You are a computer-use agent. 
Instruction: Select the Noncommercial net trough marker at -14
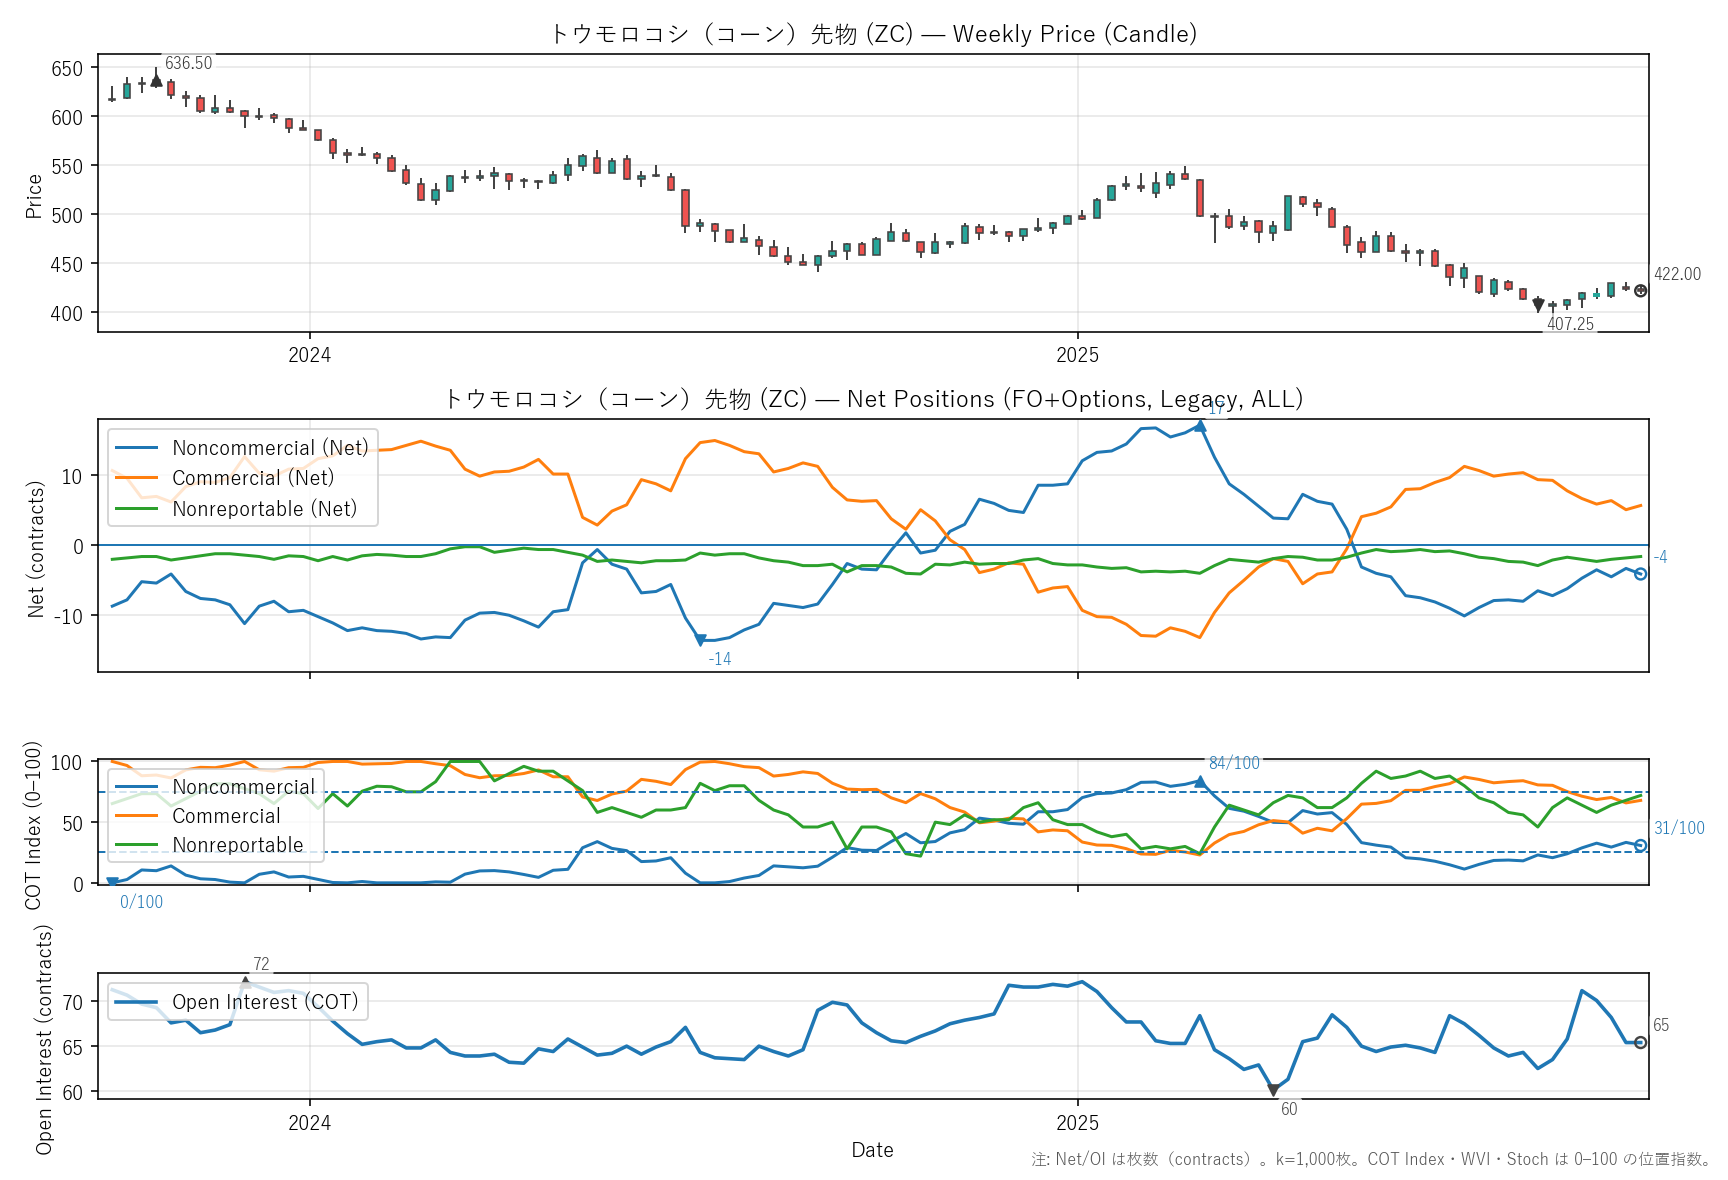[x=700, y=640]
